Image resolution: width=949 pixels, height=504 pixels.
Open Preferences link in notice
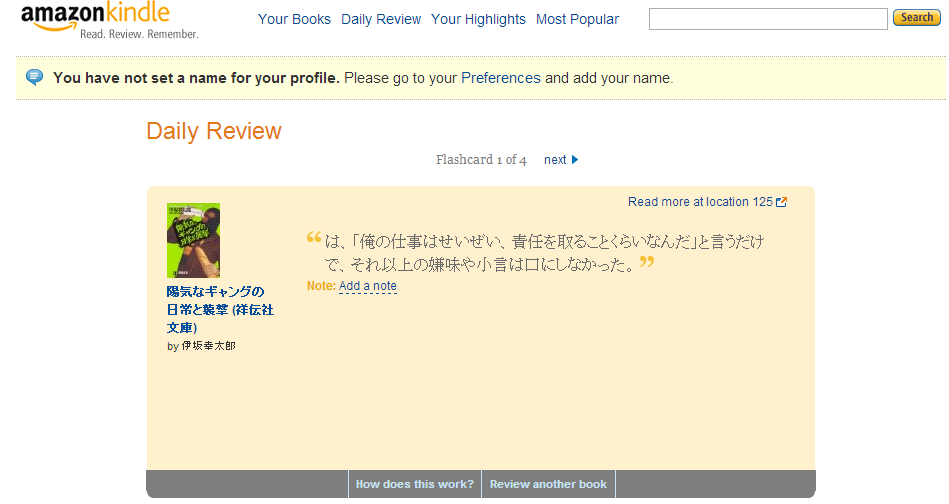(501, 78)
